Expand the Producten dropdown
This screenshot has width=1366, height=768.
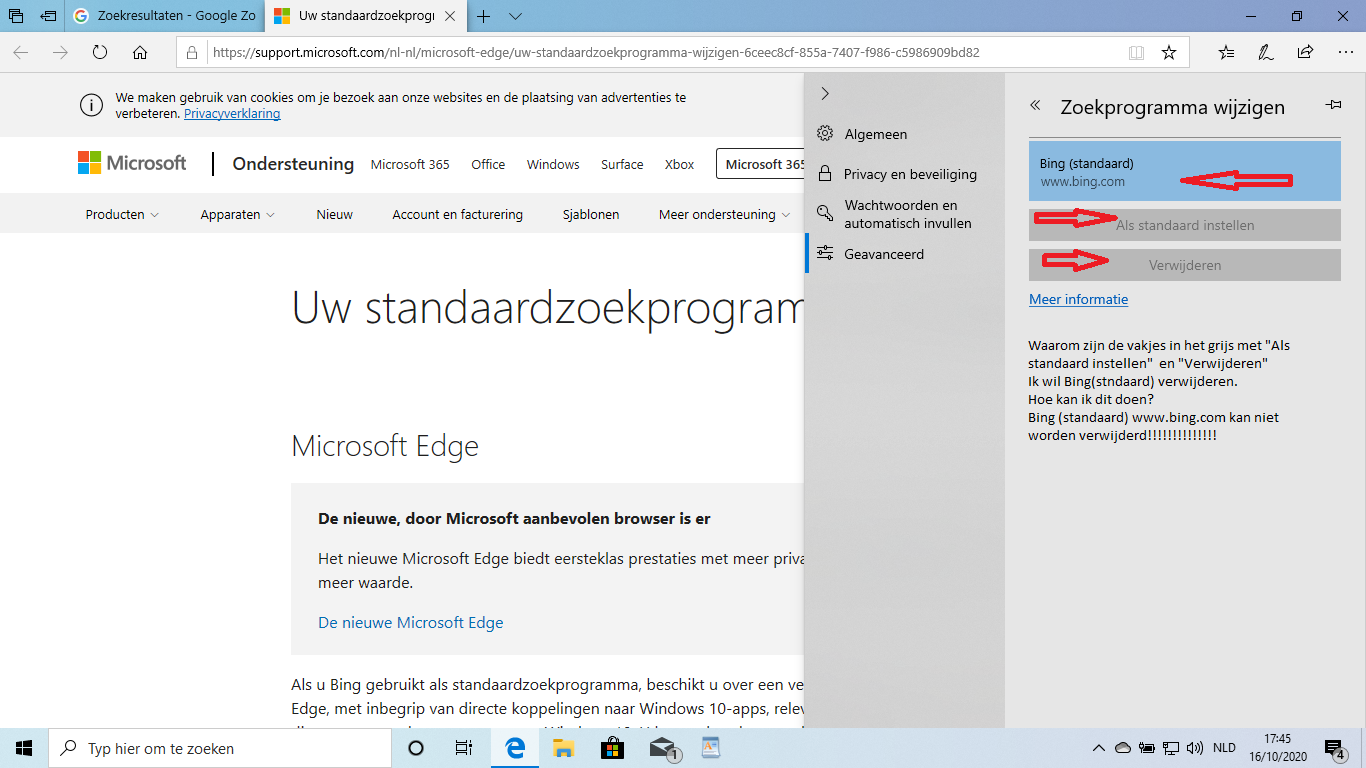coord(122,214)
